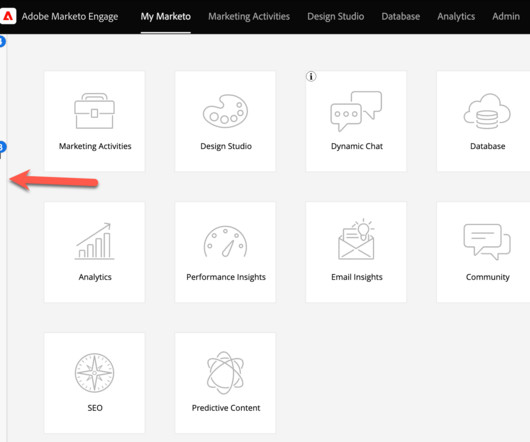Open the Predictive Content atom tile

coord(225,383)
